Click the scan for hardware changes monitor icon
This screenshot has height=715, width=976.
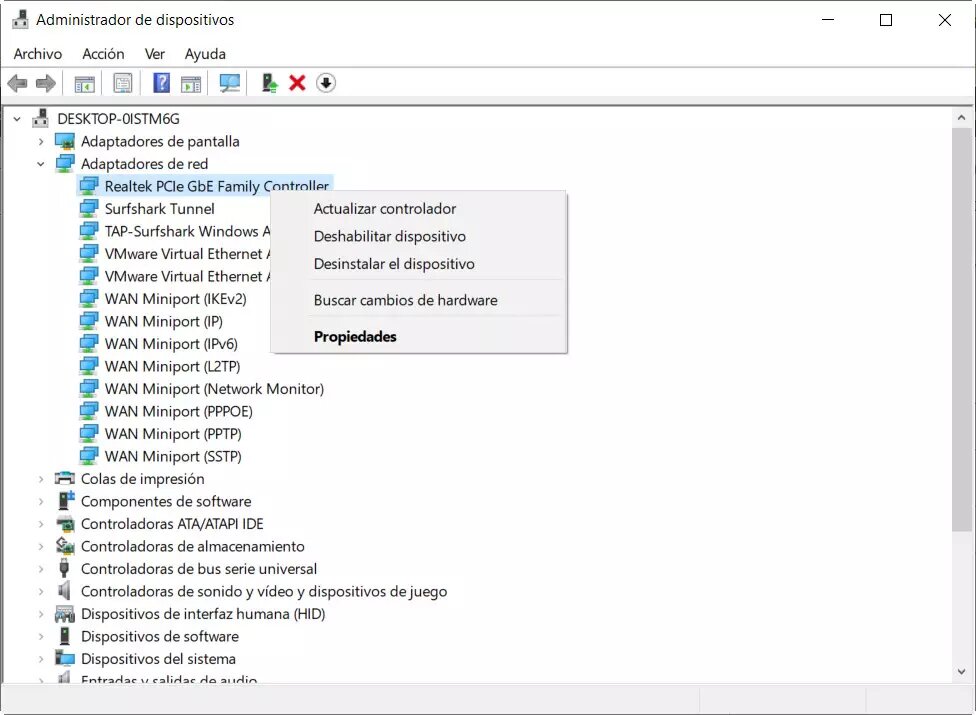tap(230, 83)
